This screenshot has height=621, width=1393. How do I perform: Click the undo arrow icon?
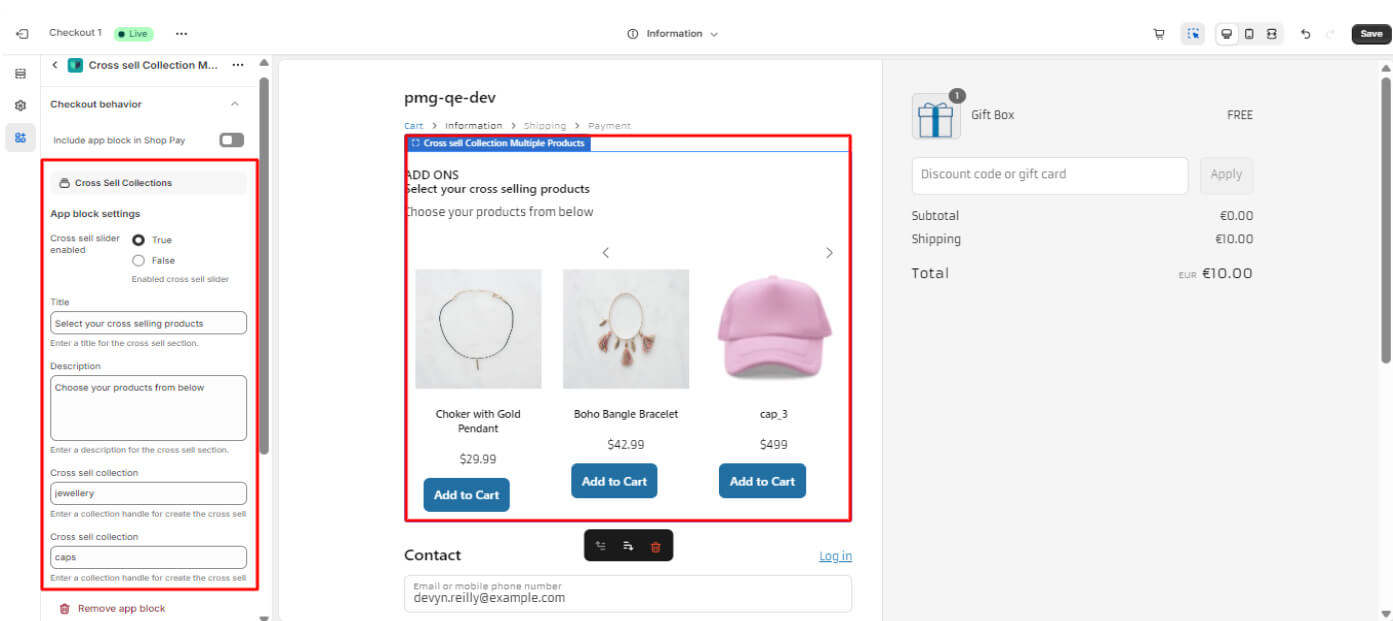click(1305, 34)
